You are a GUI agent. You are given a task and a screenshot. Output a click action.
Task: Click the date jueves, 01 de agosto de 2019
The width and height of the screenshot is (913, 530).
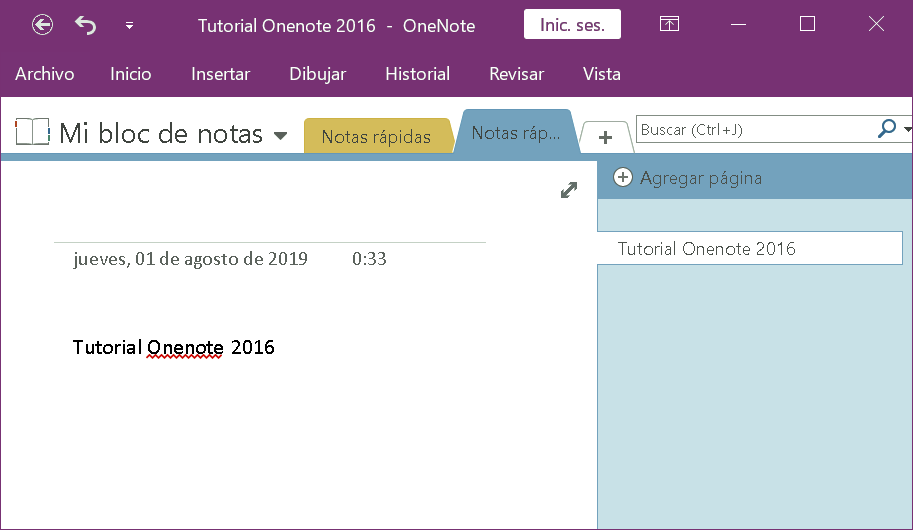pyautogui.click(x=190, y=259)
